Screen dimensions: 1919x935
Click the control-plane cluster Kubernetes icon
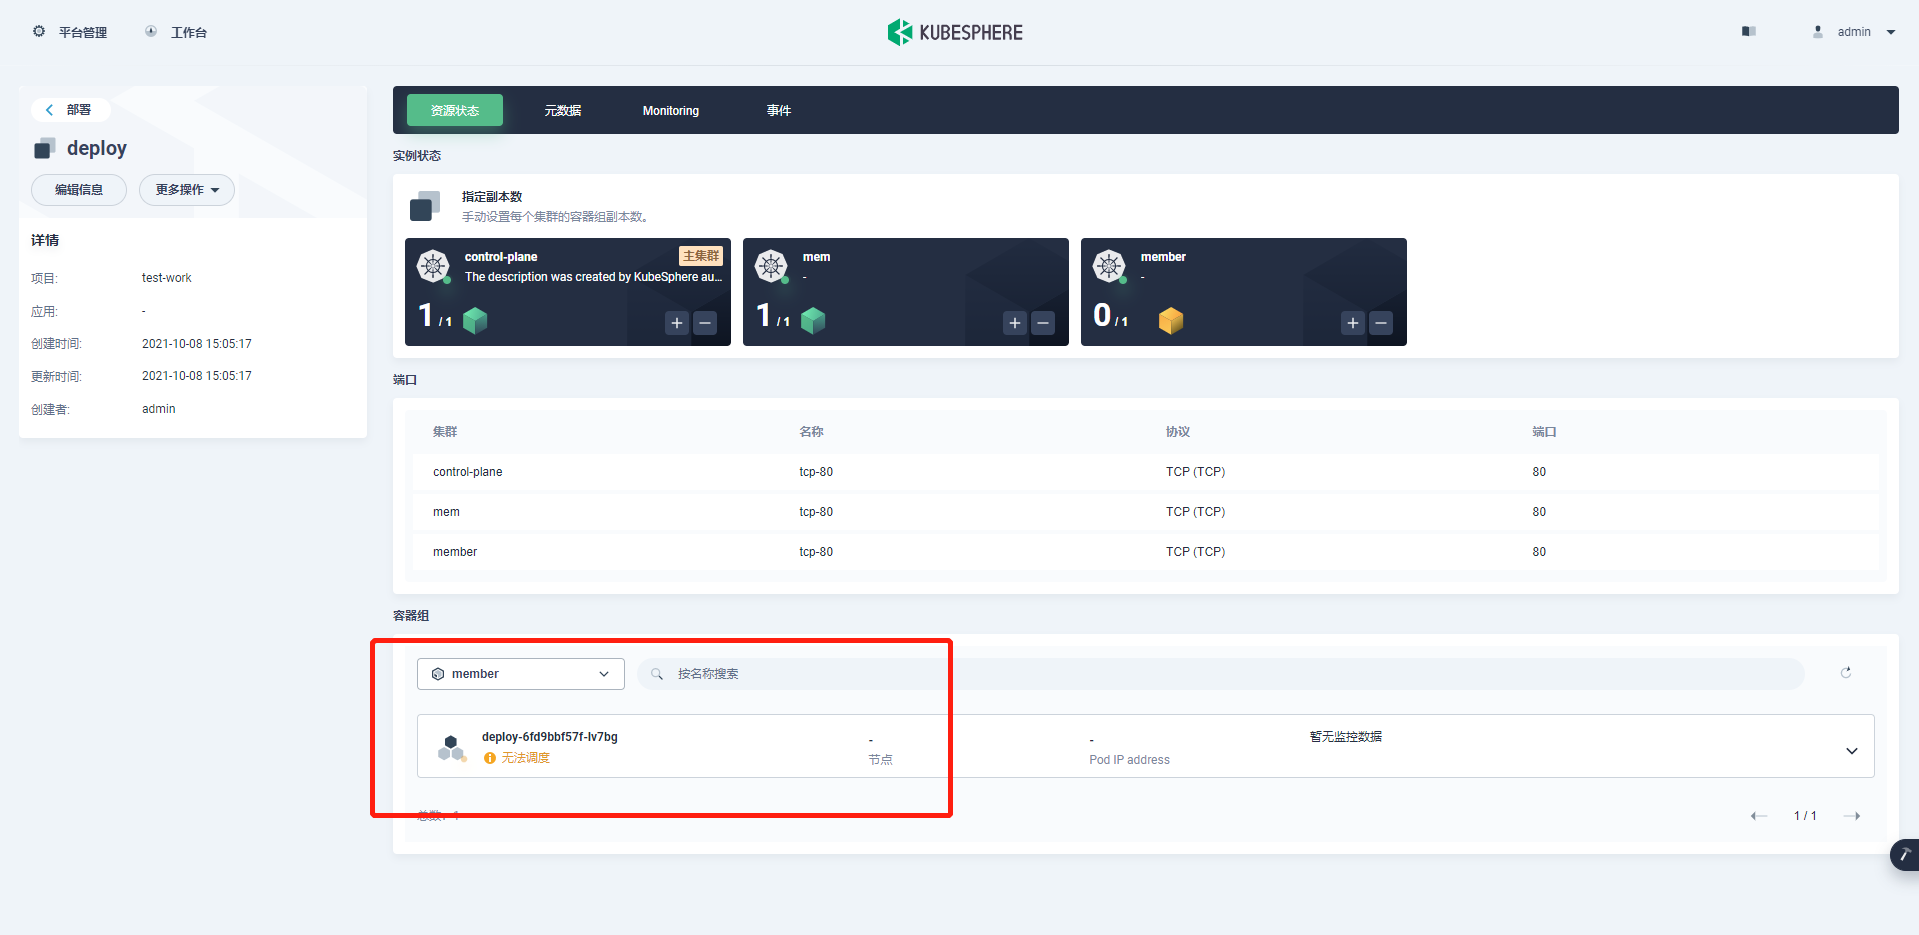click(433, 266)
